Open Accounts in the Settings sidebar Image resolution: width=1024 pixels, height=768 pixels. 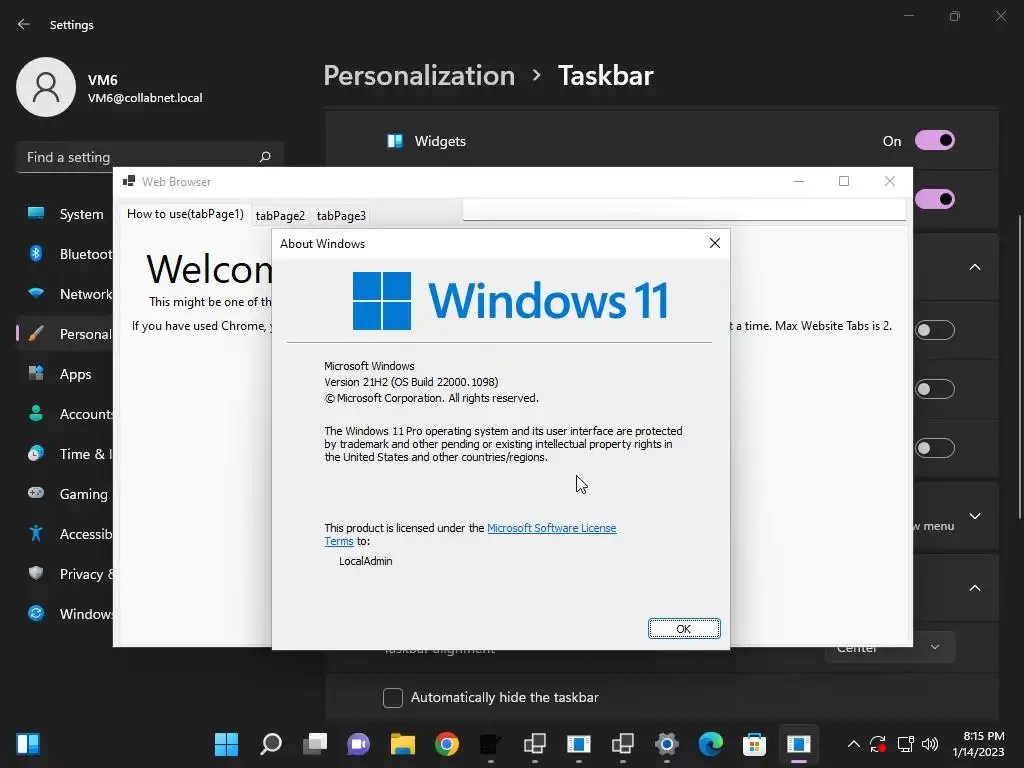[65, 414]
